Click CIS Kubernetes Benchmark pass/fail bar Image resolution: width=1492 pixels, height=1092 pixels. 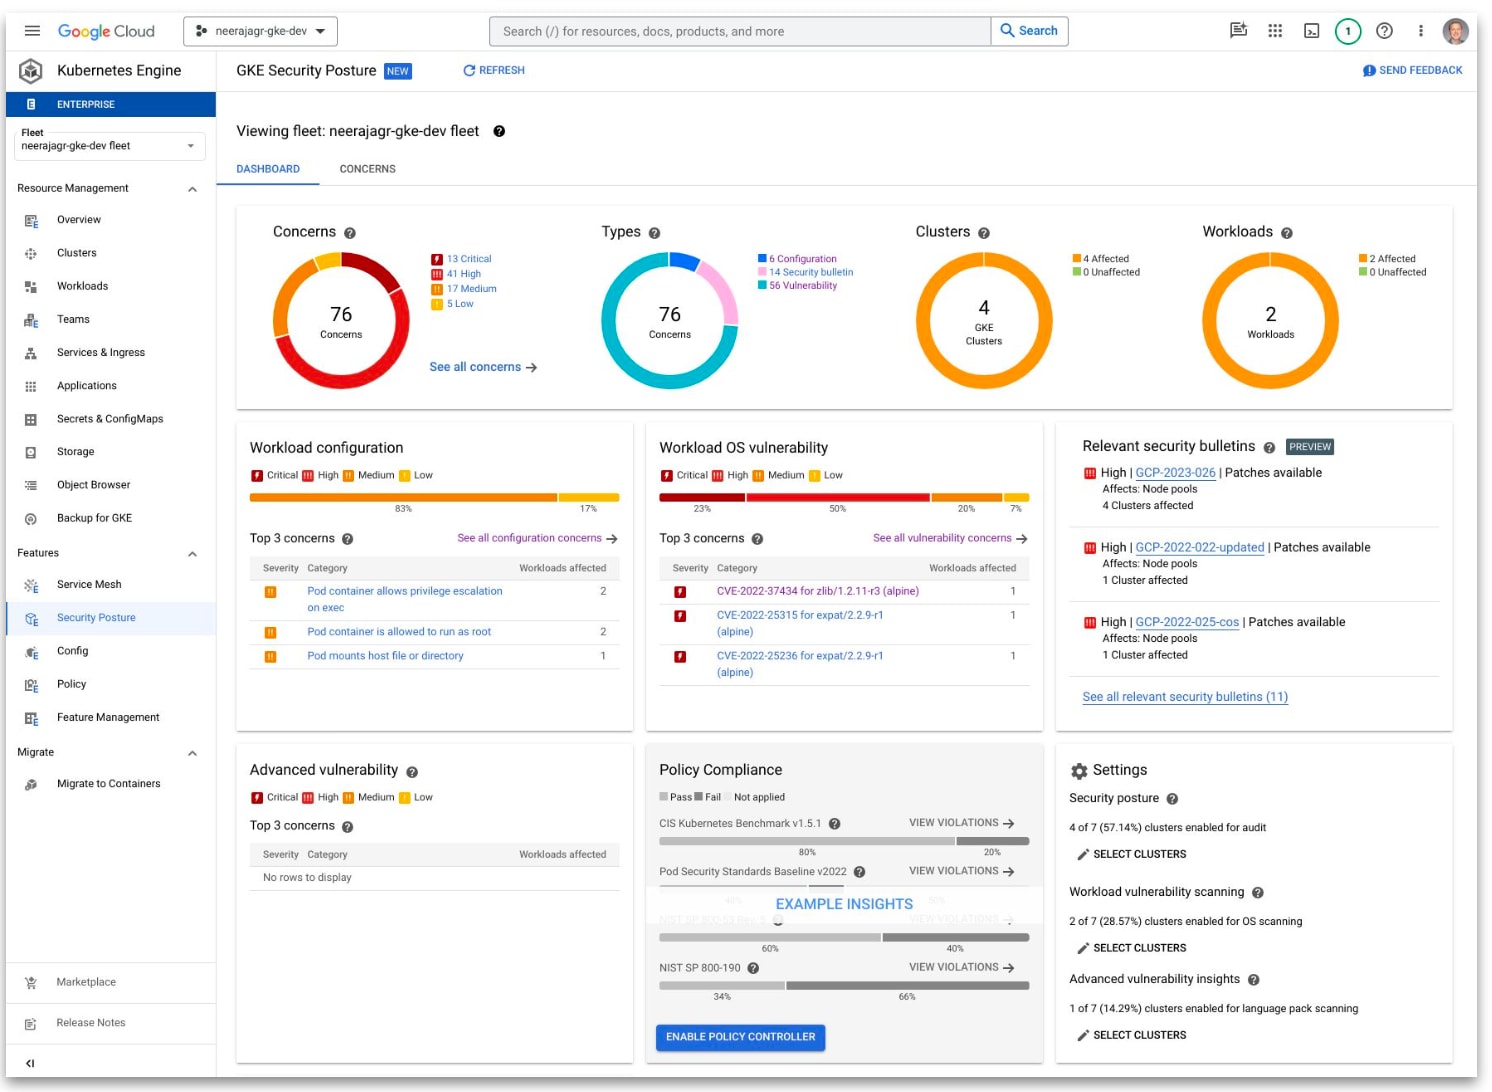coord(844,841)
